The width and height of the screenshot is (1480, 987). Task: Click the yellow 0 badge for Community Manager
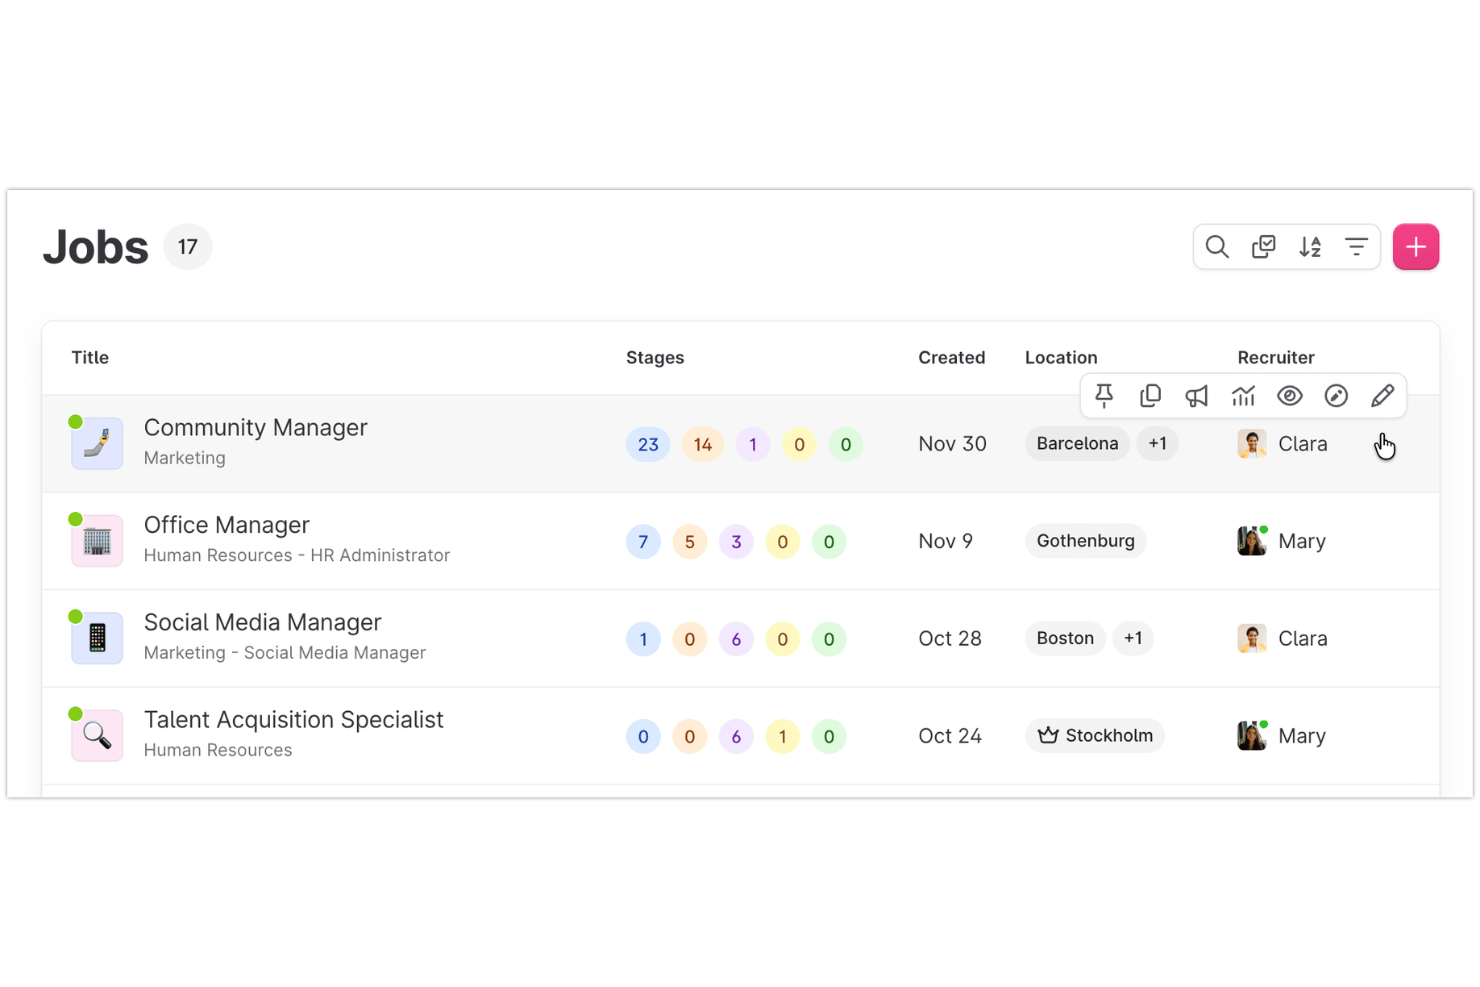799,444
